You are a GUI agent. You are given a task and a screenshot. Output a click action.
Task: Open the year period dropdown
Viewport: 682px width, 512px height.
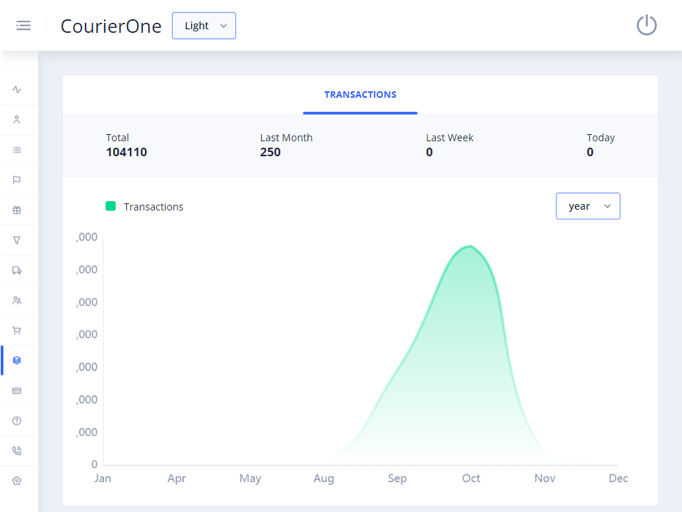588,206
